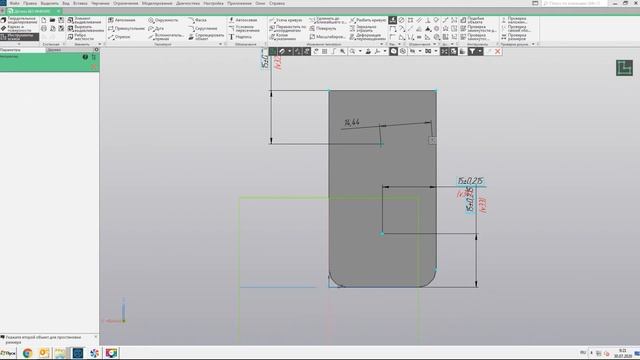Select the Скругление fillet tool
Image resolution: width=640 pixels, height=360 pixels.
pos(203,29)
